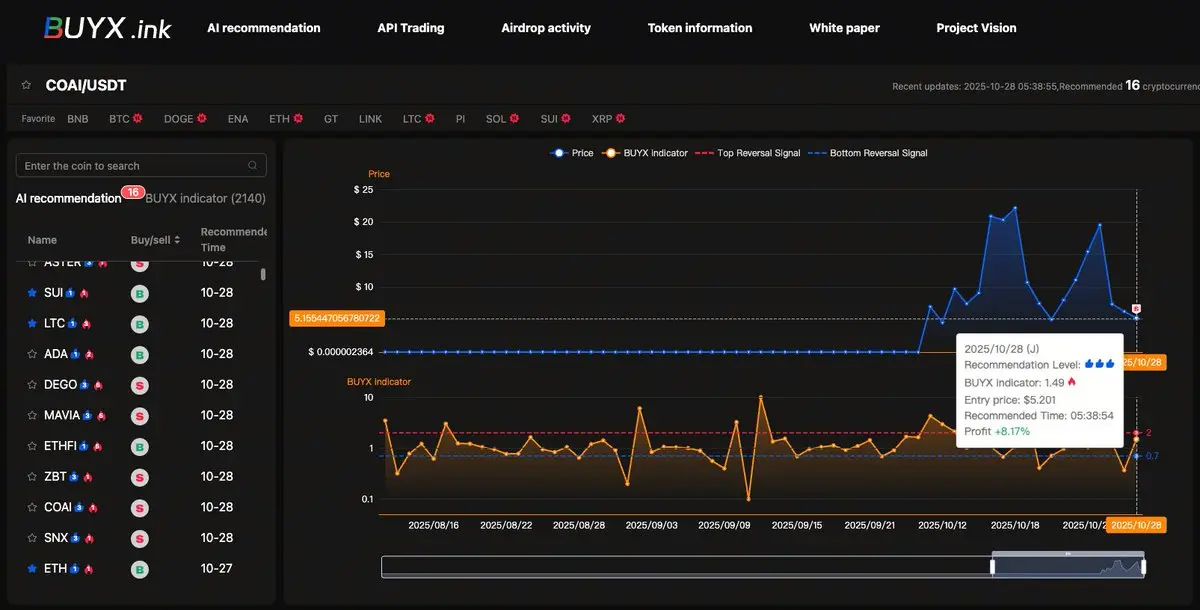This screenshot has height=610, width=1200.
Task: Click the BUYX.ink logo
Action: pos(108,28)
